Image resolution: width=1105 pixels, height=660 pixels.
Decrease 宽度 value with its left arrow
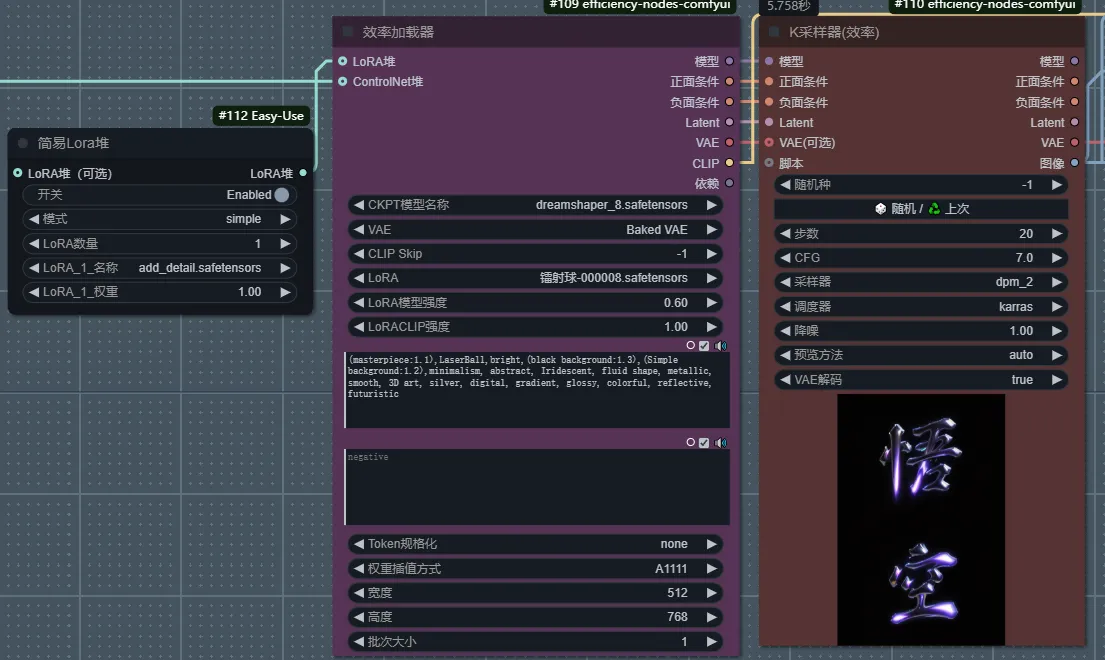point(358,593)
